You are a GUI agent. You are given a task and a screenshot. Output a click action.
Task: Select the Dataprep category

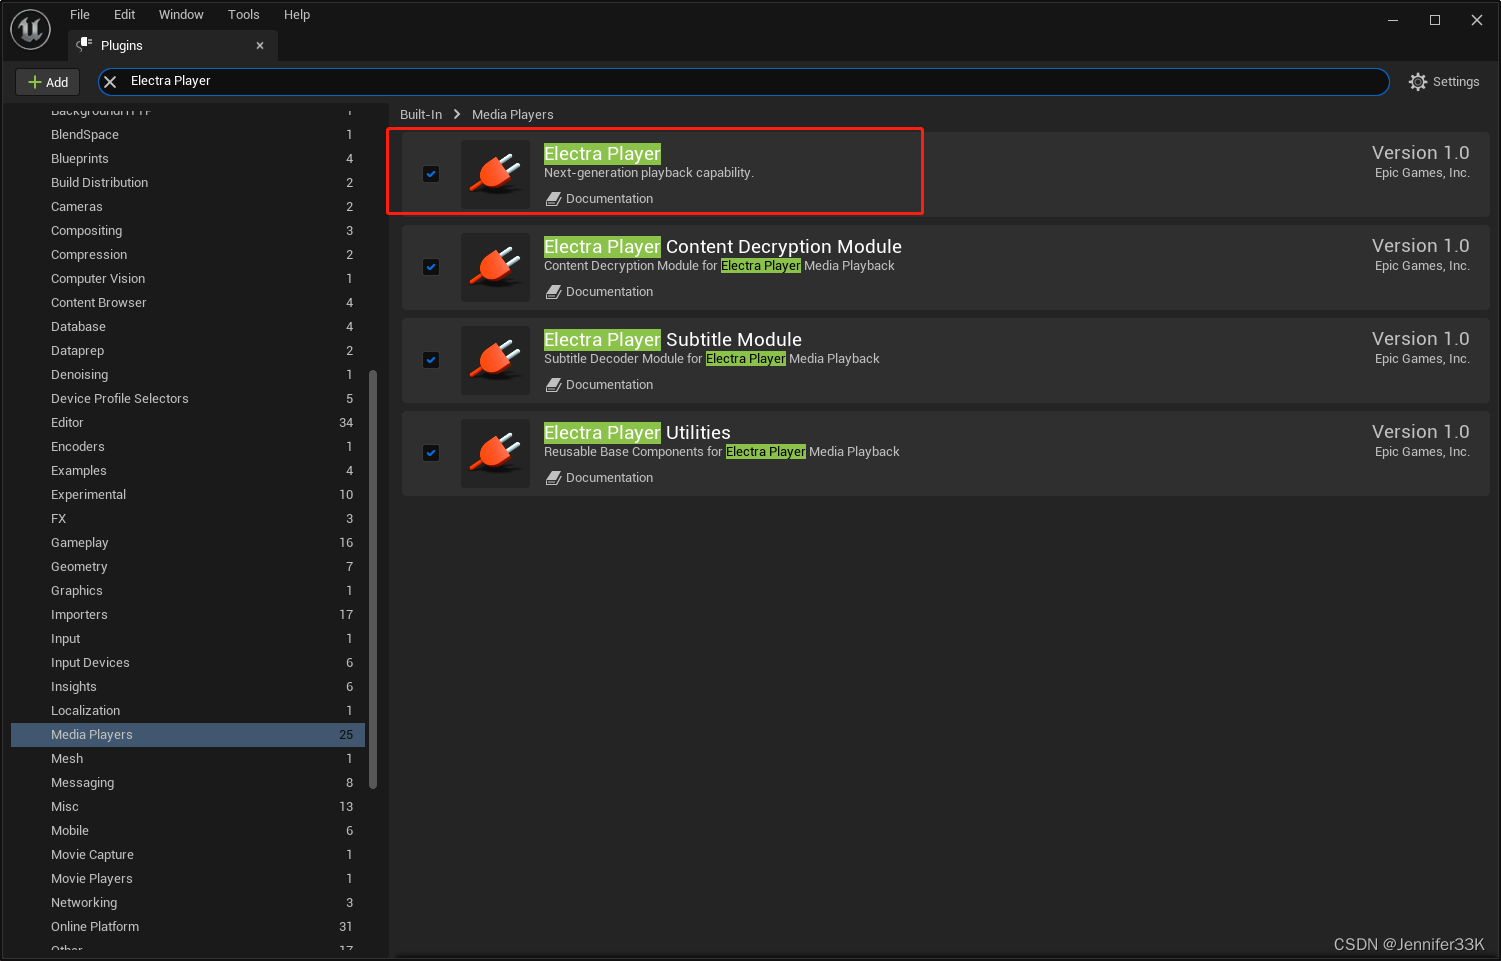pyautogui.click(x=188, y=351)
